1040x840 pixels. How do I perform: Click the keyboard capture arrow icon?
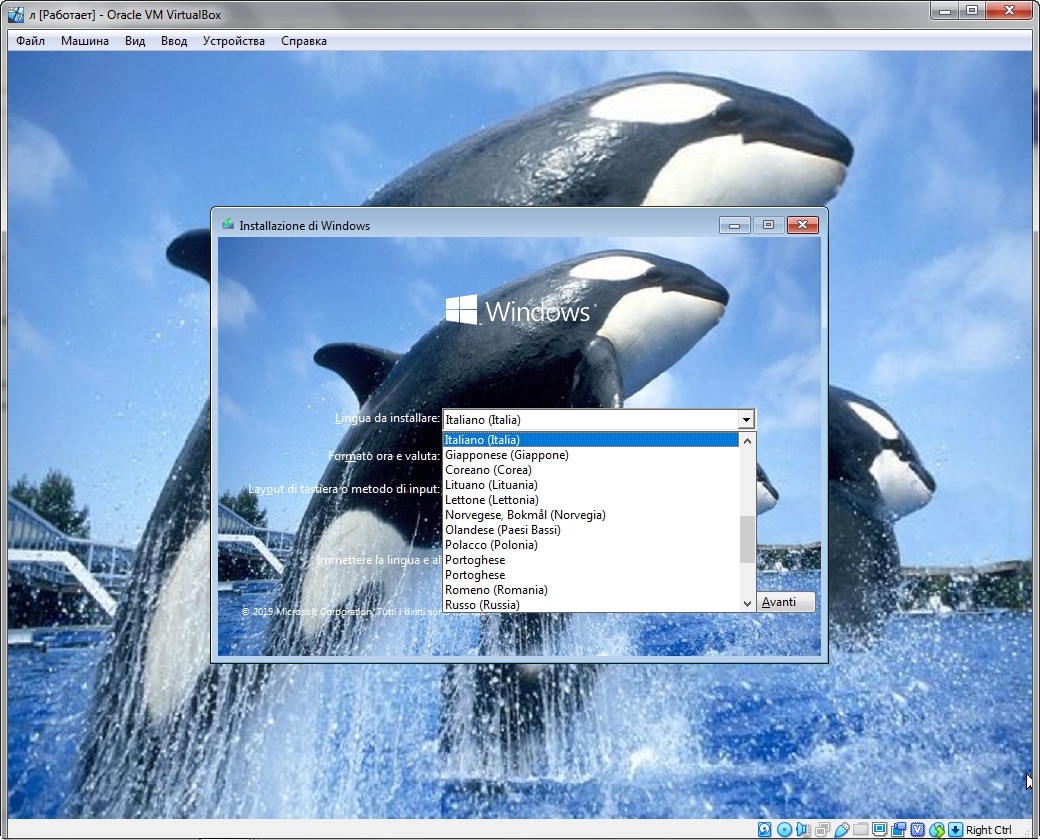[x=955, y=829]
